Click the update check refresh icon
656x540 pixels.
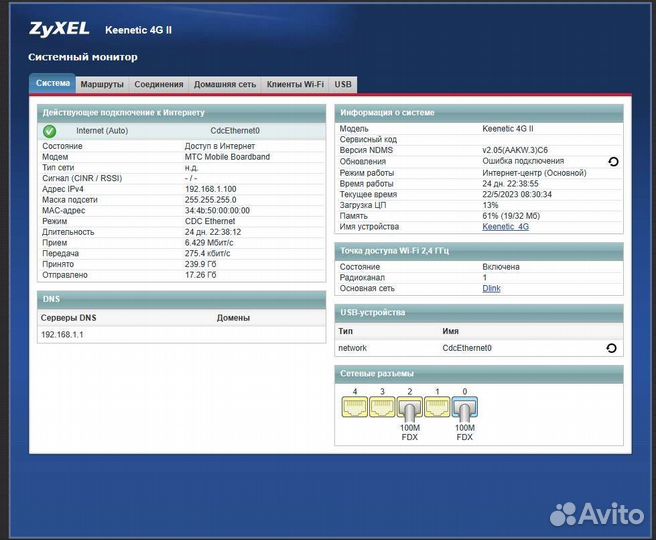(613, 161)
